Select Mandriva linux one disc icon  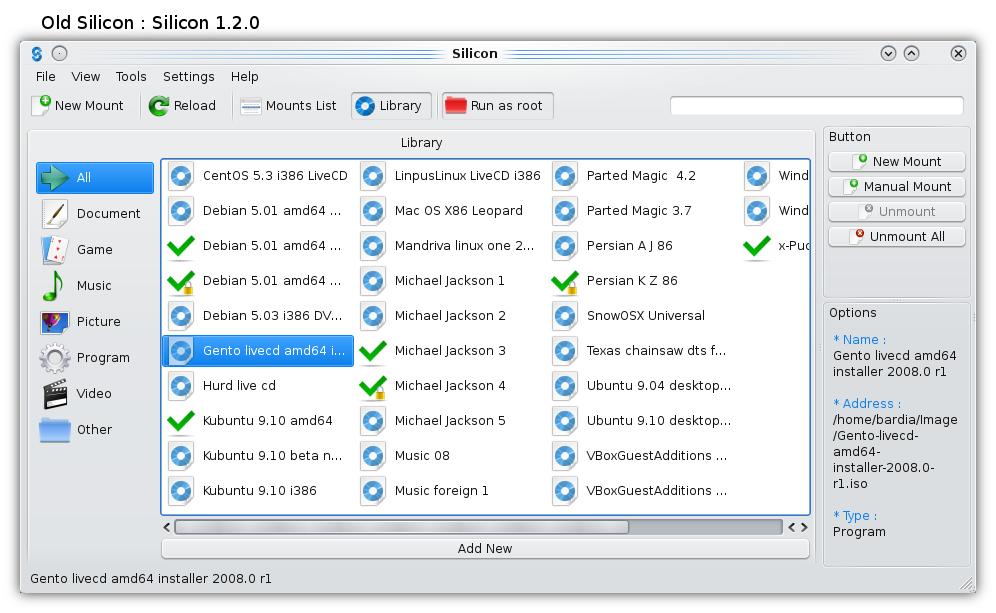coord(373,246)
